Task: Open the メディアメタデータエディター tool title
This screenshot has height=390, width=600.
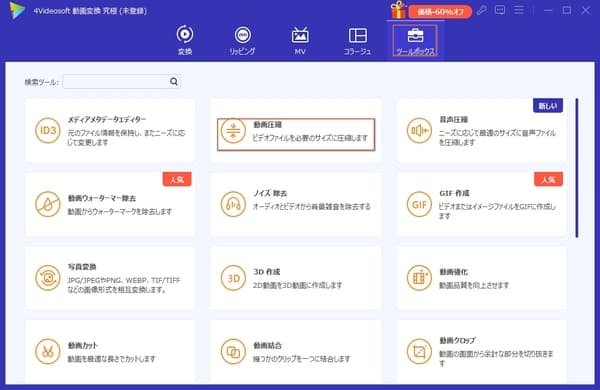Action: click(107, 119)
